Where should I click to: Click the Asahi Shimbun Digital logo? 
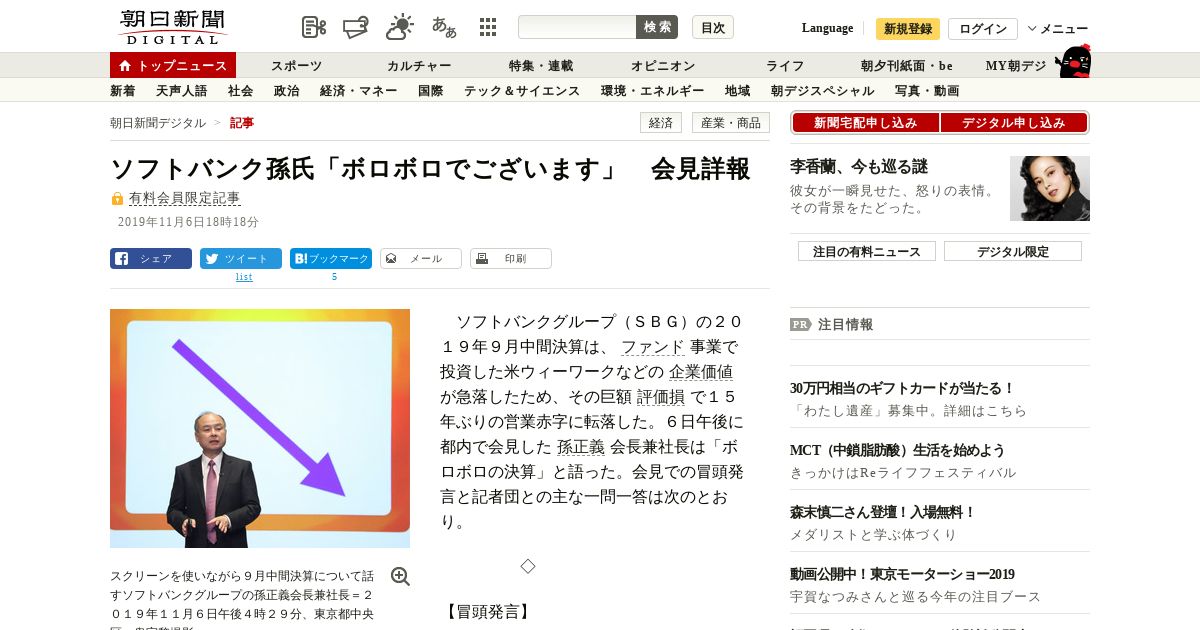173,27
